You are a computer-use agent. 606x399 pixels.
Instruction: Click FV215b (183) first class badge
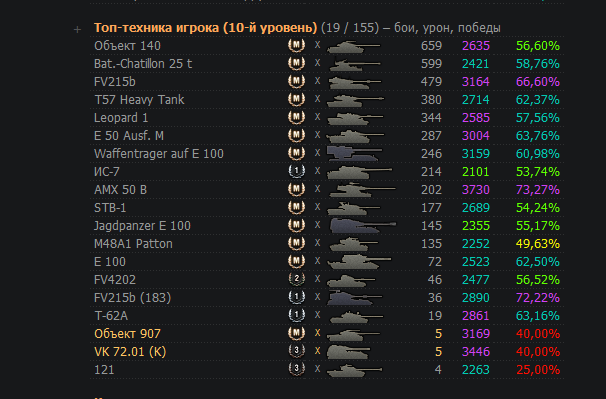tap(296, 297)
